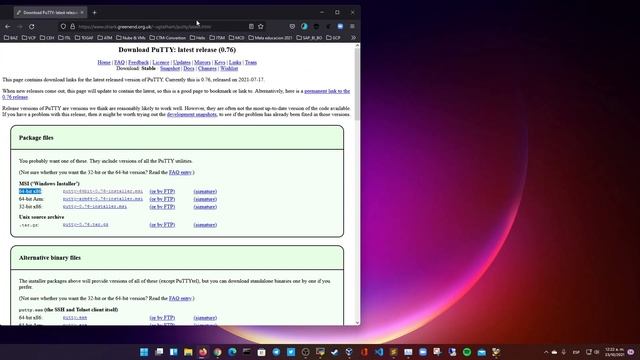Show hidden system tray icons chevron
640x360 pixels.
click(546, 352)
